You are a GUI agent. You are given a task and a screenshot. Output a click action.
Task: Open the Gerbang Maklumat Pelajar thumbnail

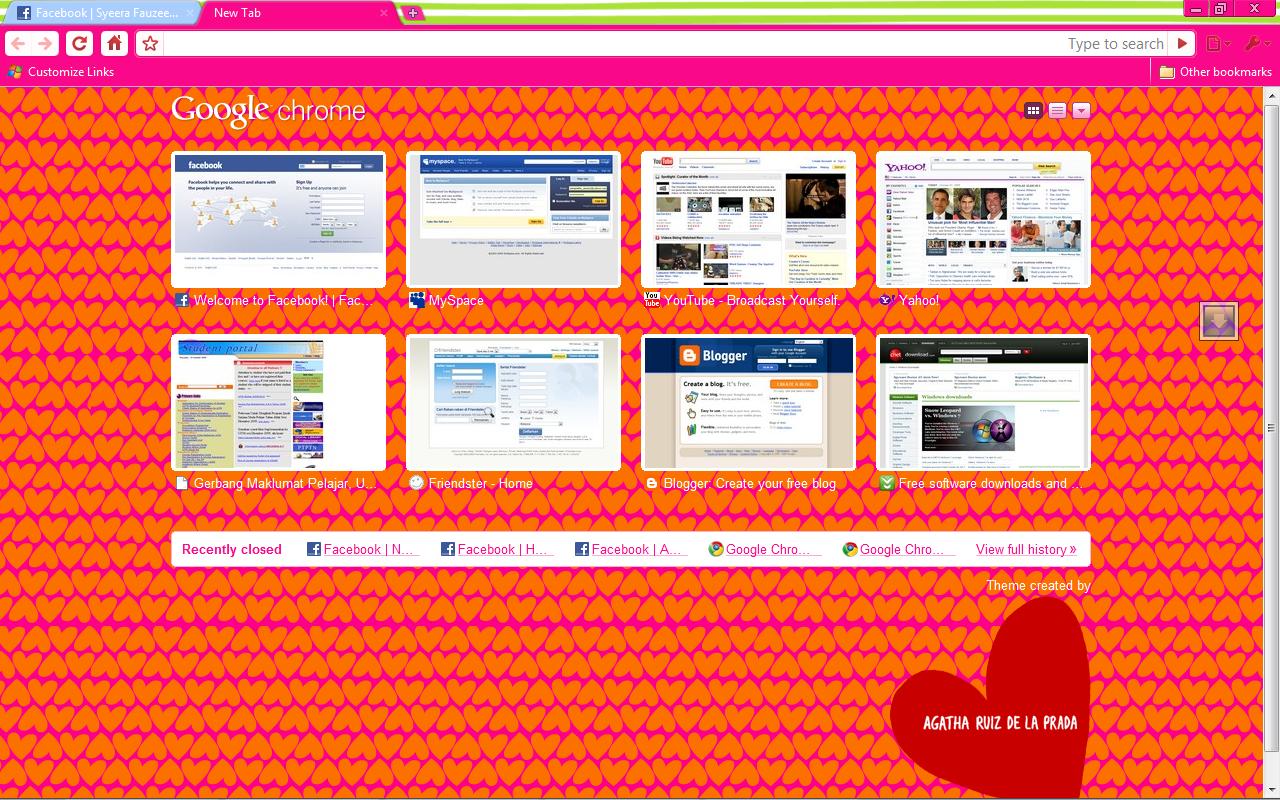coord(278,402)
